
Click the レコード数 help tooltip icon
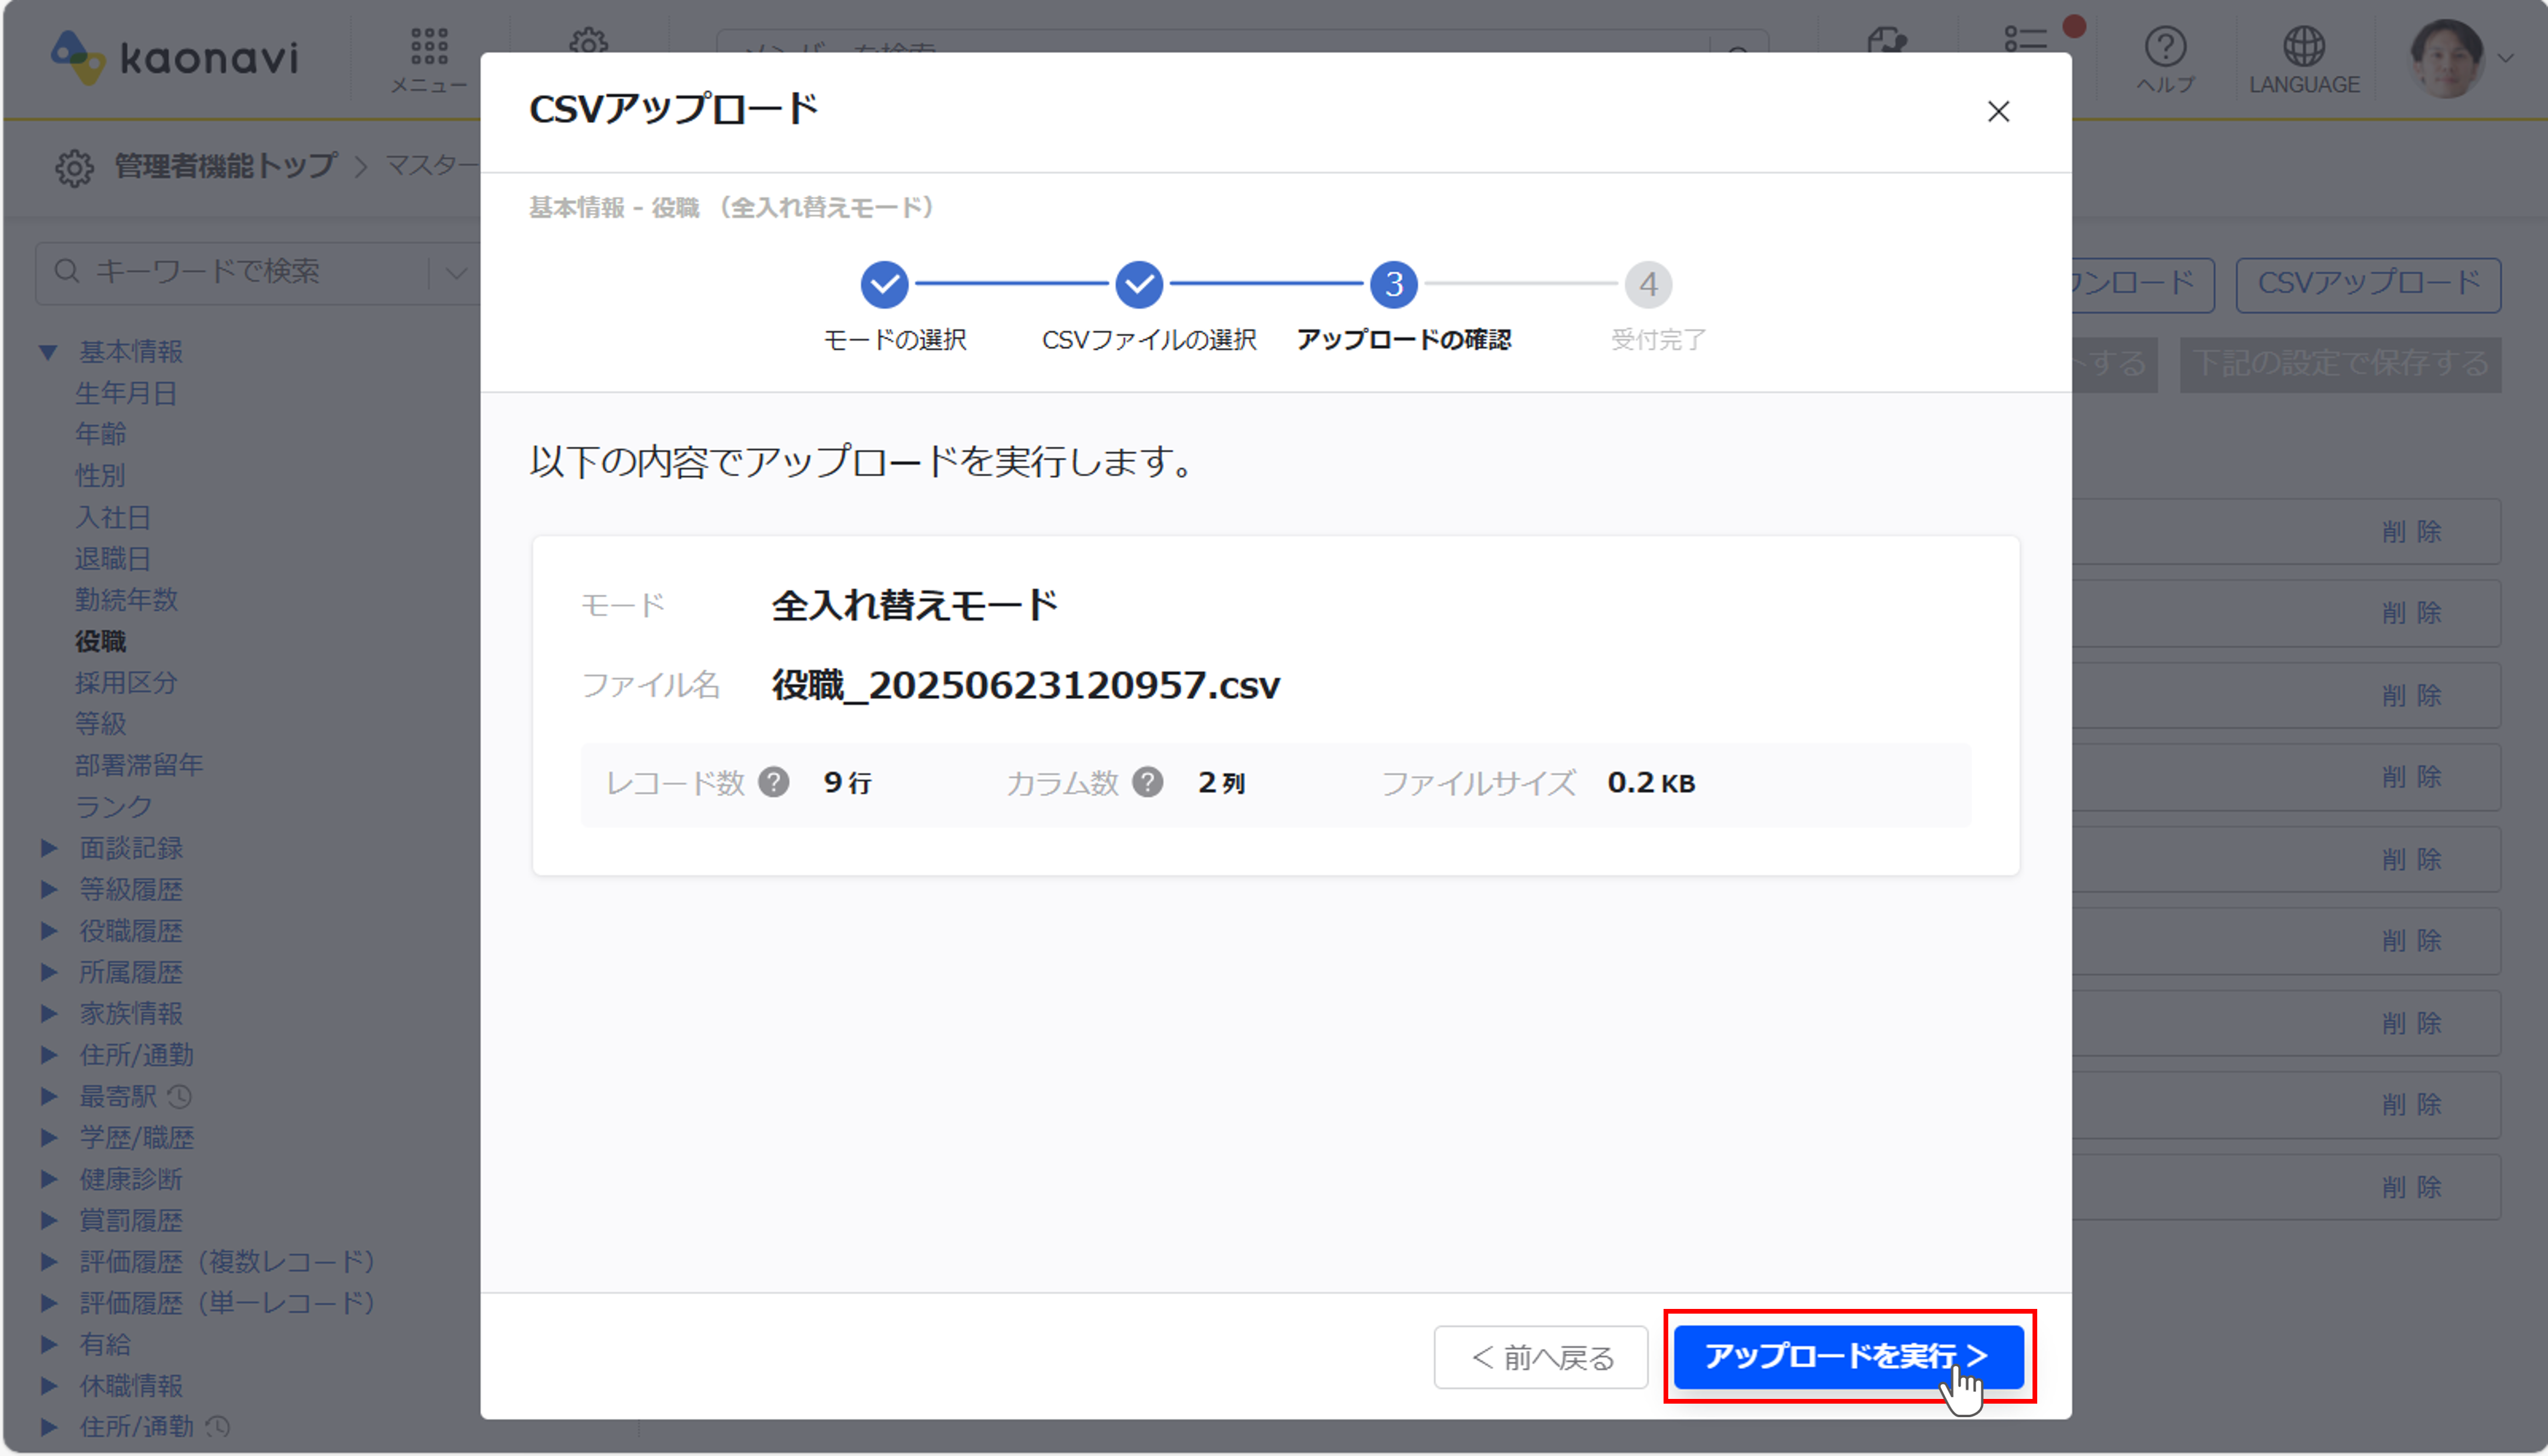click(x=774, y=782)
